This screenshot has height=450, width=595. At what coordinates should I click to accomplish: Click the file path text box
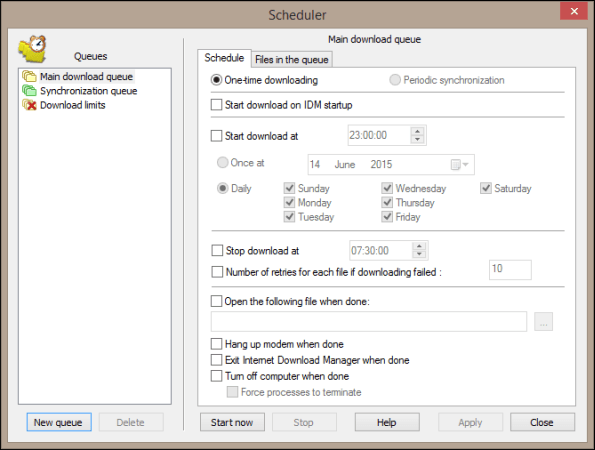tap(369, 322)
